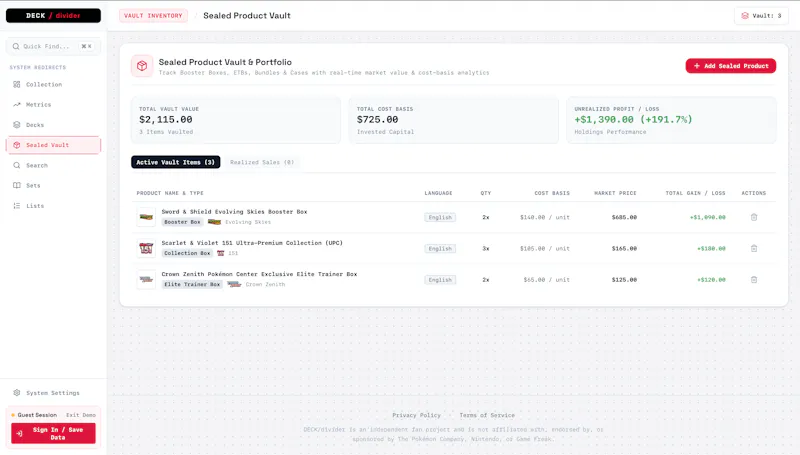Image resolution: width=800 pixels, height=455 pixels.
Task: Open the Lists icon
Action: point(17,206)
